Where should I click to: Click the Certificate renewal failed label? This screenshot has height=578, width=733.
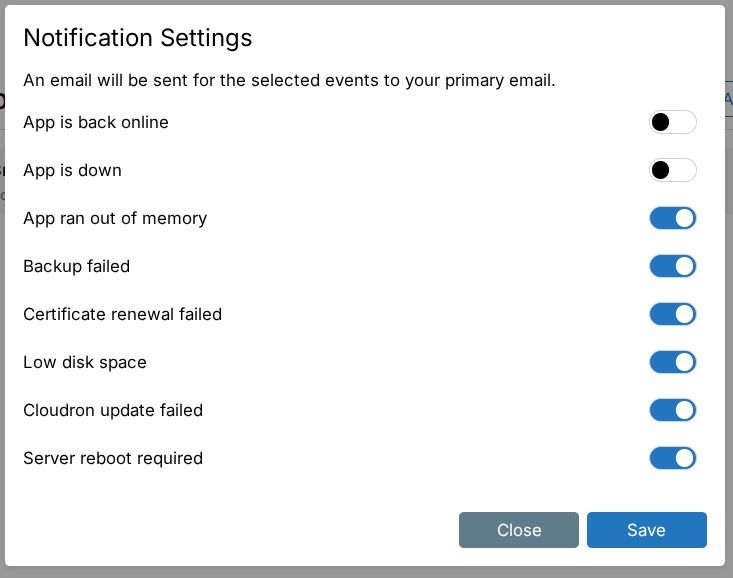point(122,314)
